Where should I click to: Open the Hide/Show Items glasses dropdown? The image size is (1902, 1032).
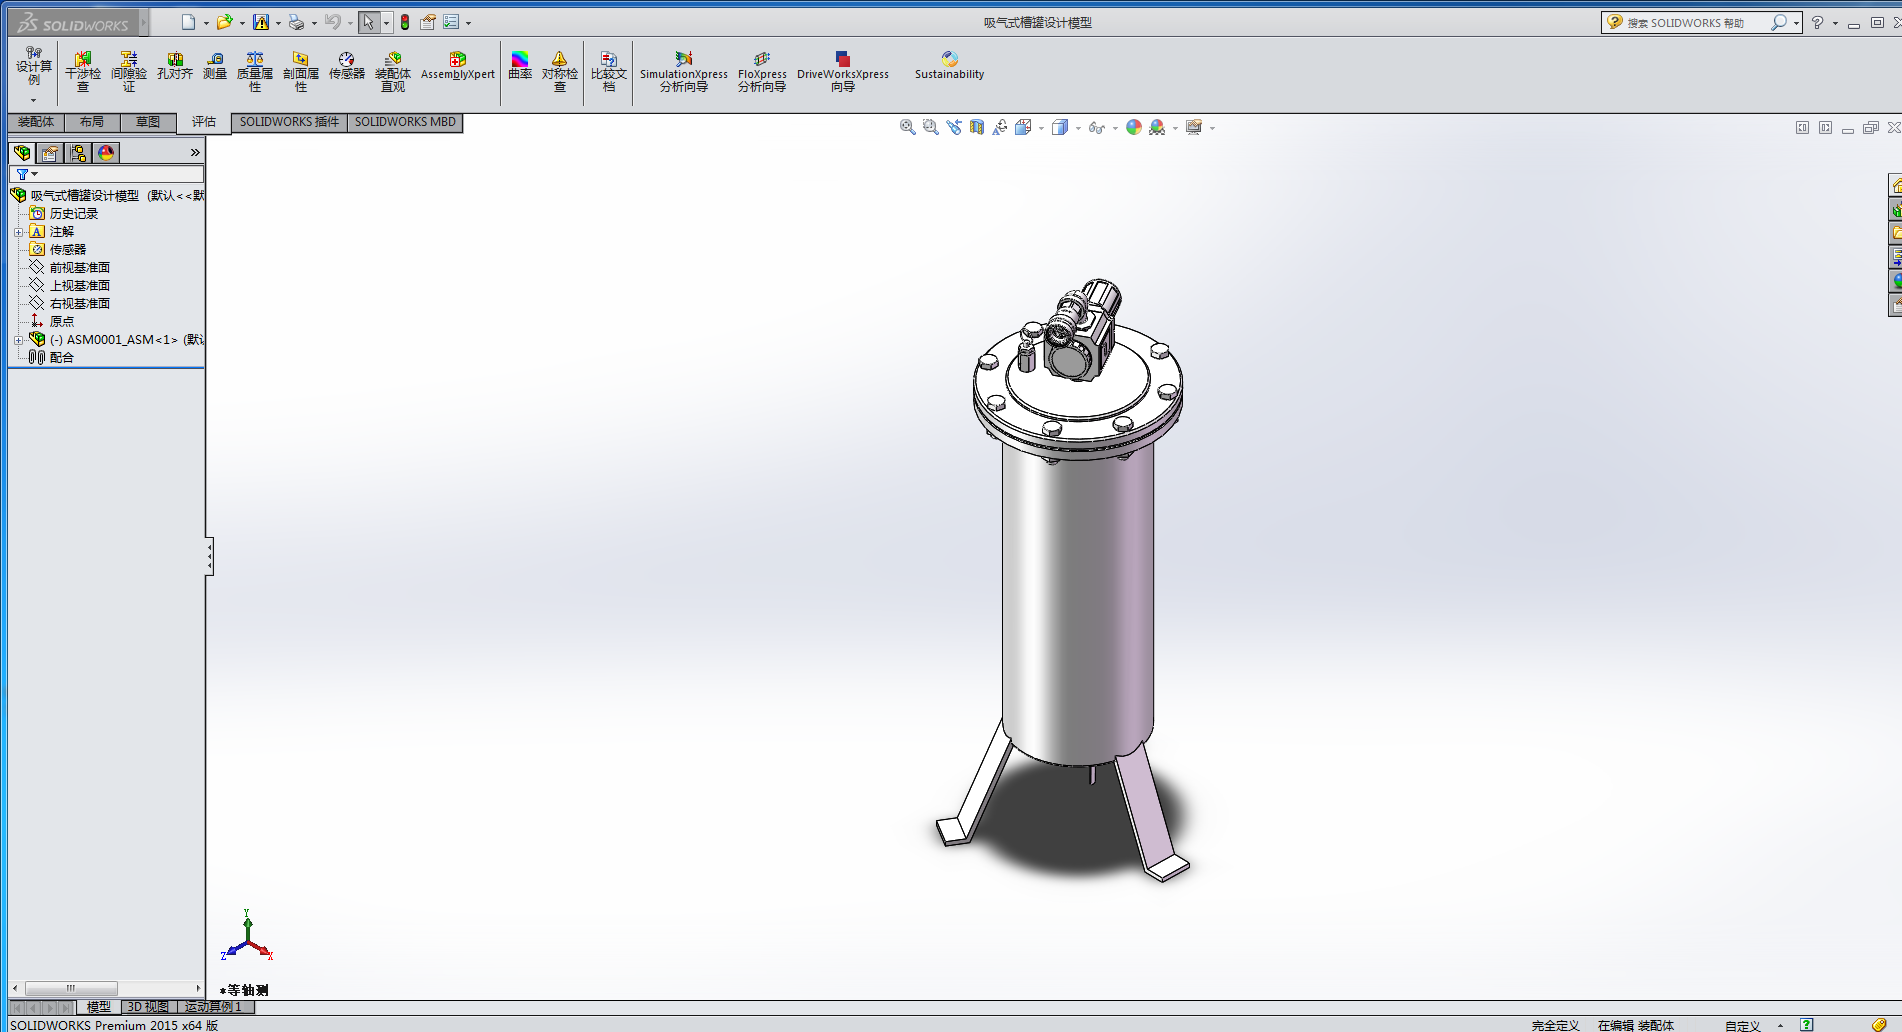coord(1098,128)
